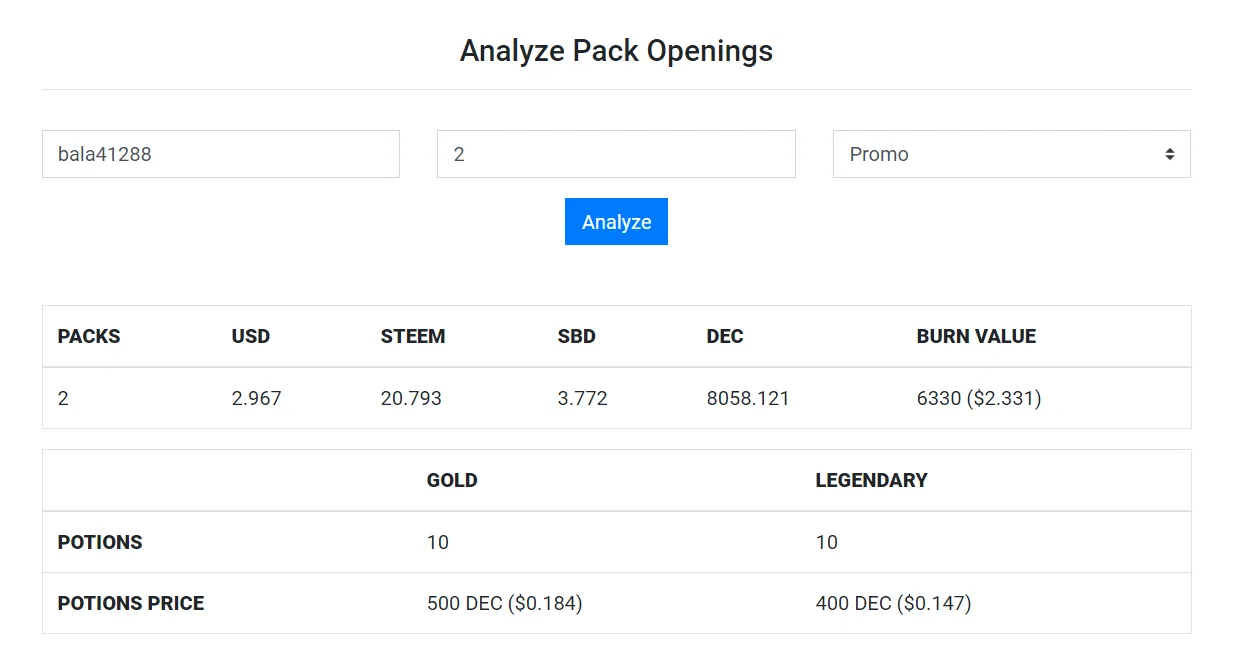The image size is (1240, 646).
Task: Click the burn value 6330 ($2.331)
Action: [979, 398]
